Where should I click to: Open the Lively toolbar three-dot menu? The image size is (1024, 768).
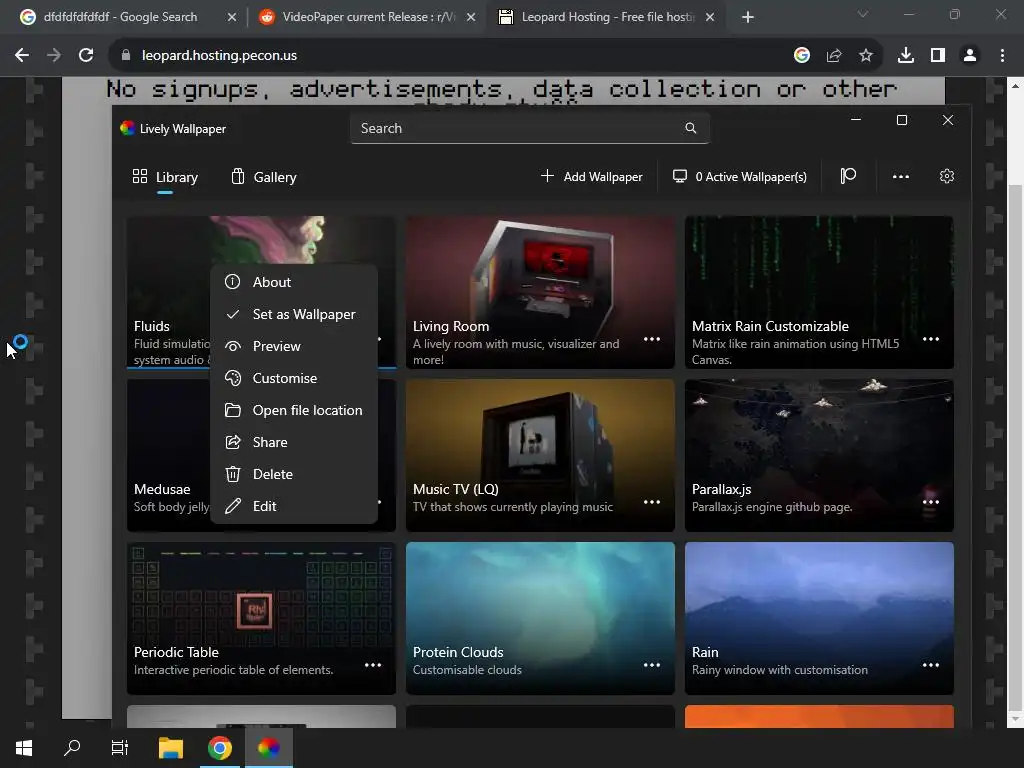pos(901,176)
